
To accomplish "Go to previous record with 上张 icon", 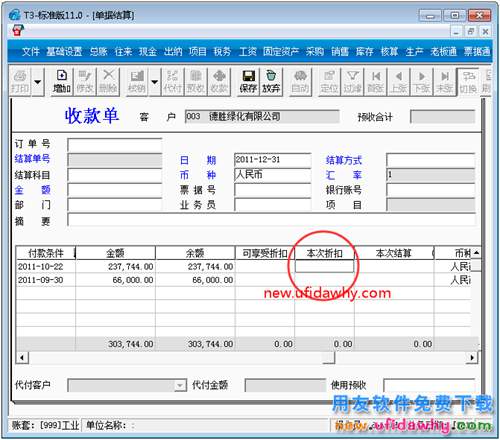I will coord(399,82).
